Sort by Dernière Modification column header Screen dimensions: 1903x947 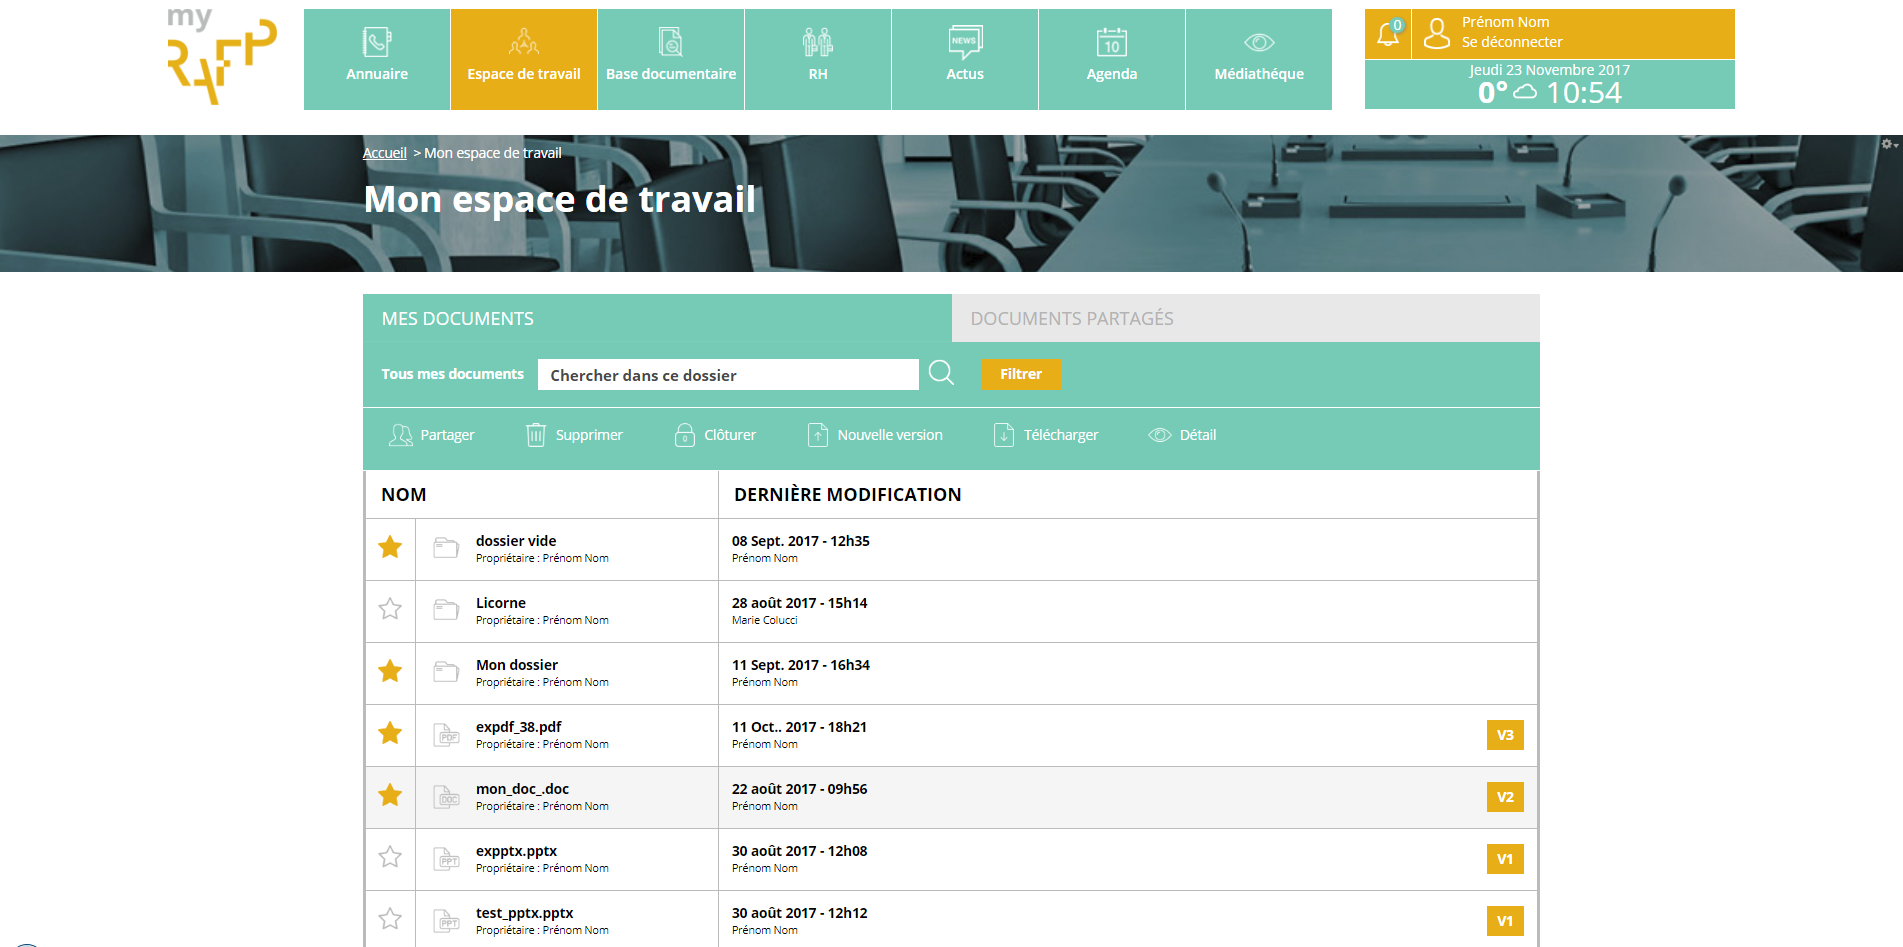coord(848,495)
